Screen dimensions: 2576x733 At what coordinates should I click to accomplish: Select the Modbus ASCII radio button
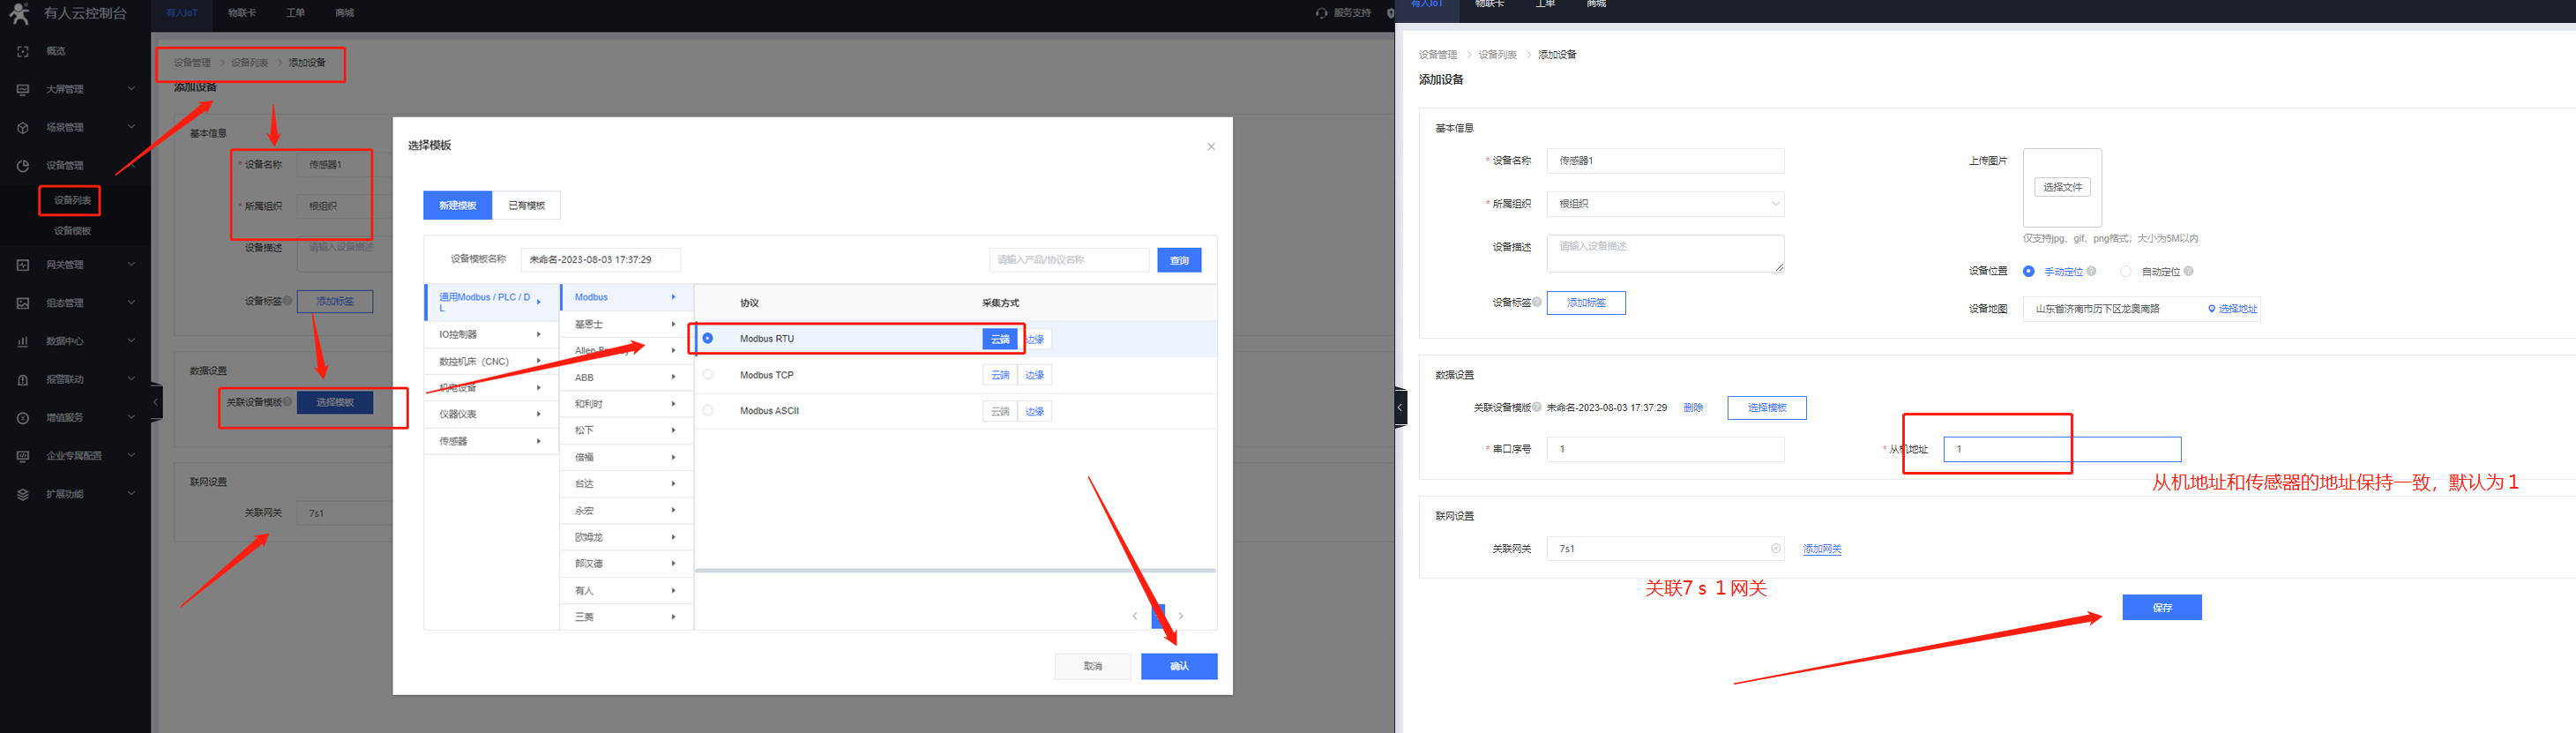[708, 411]
